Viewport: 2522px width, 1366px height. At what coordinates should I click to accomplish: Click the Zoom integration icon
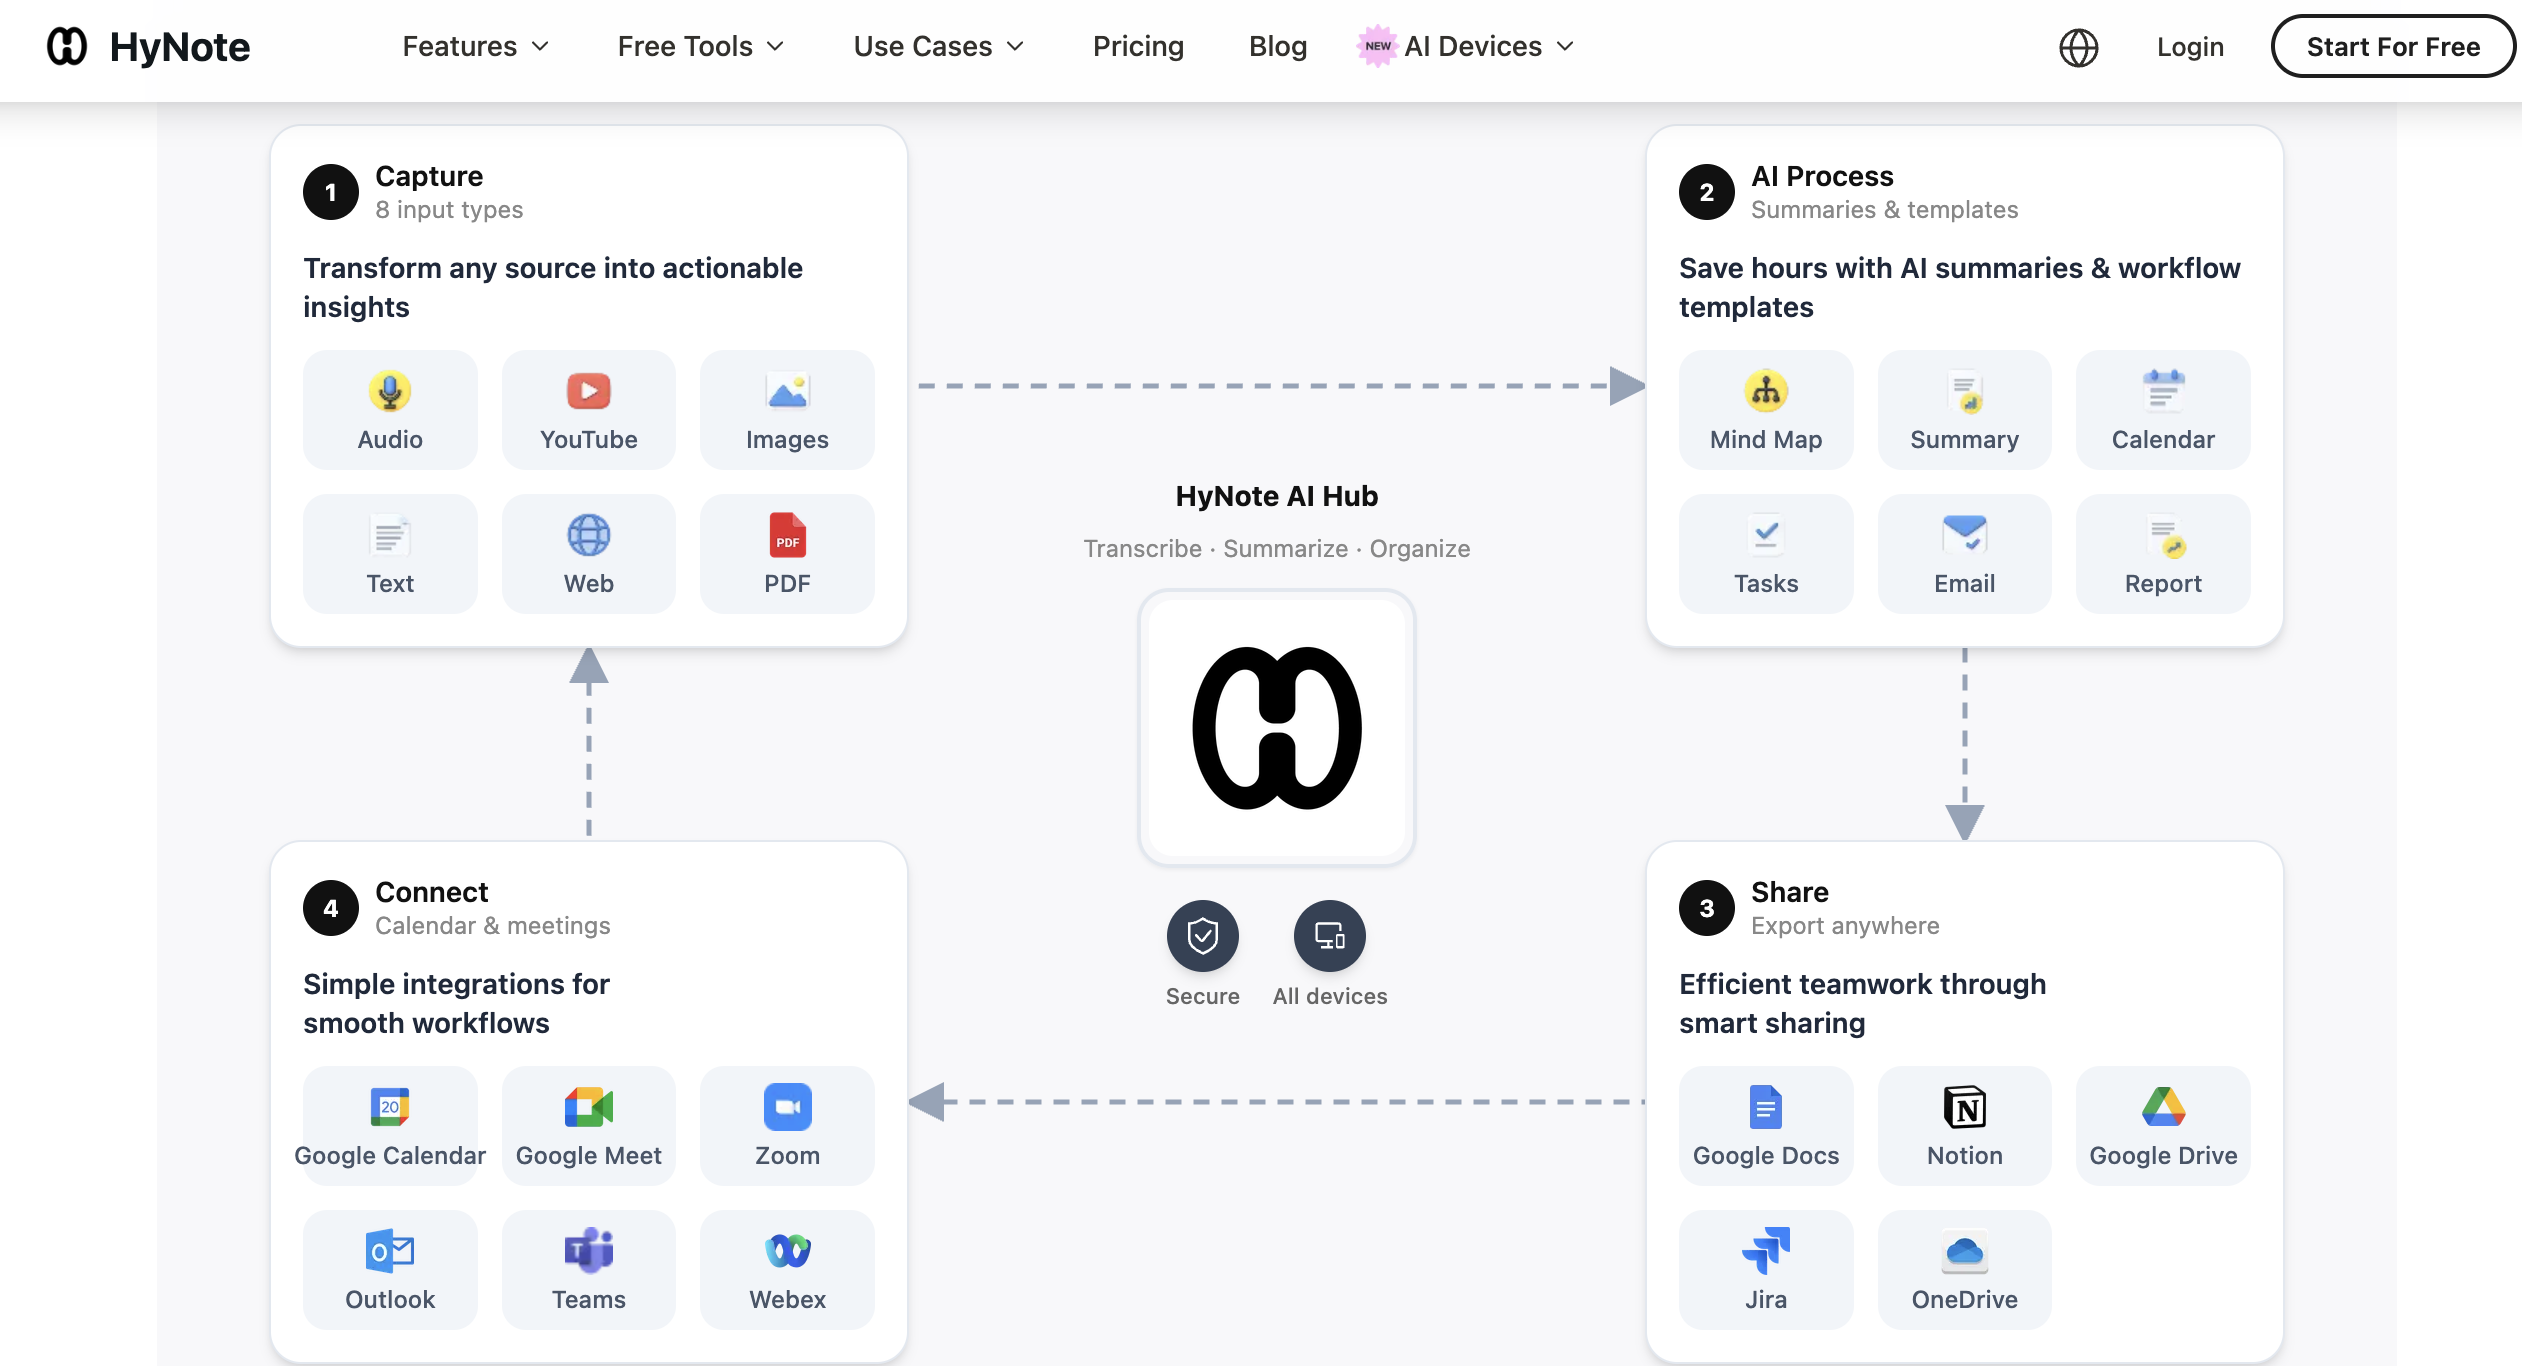point(787,1107)
